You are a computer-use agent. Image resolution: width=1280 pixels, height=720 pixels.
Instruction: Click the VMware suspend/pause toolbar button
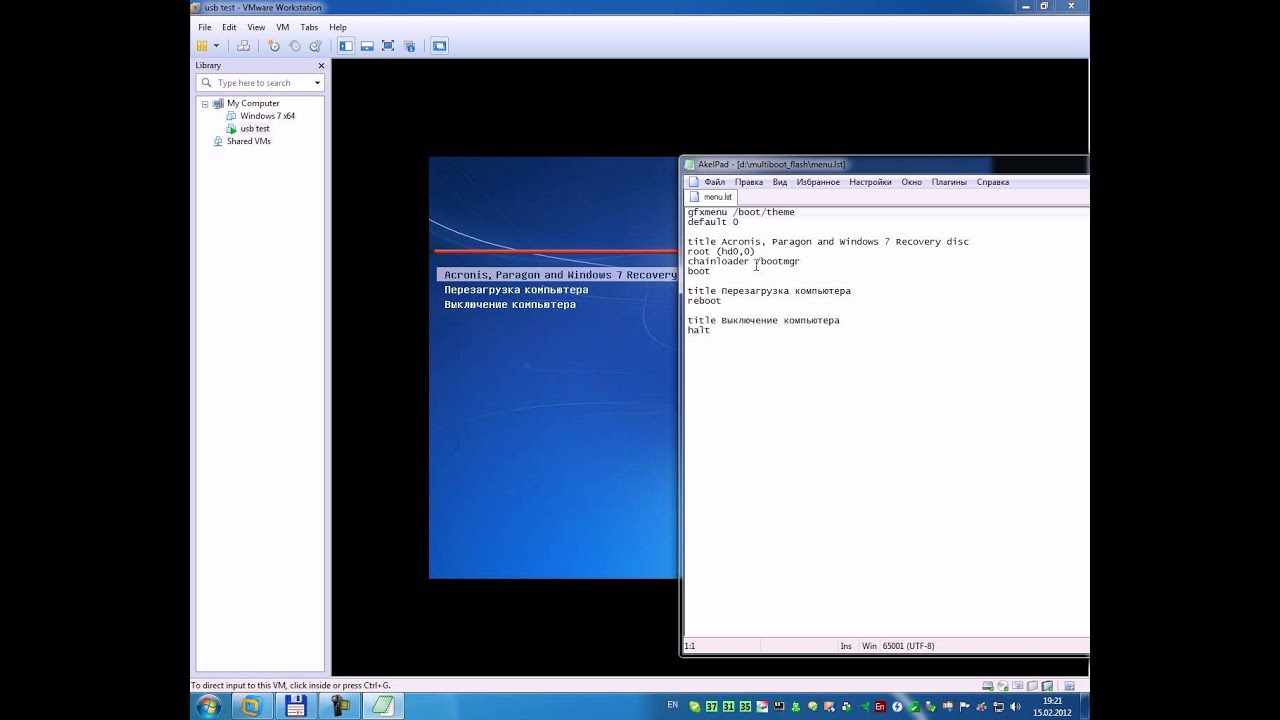click(202, 46)
